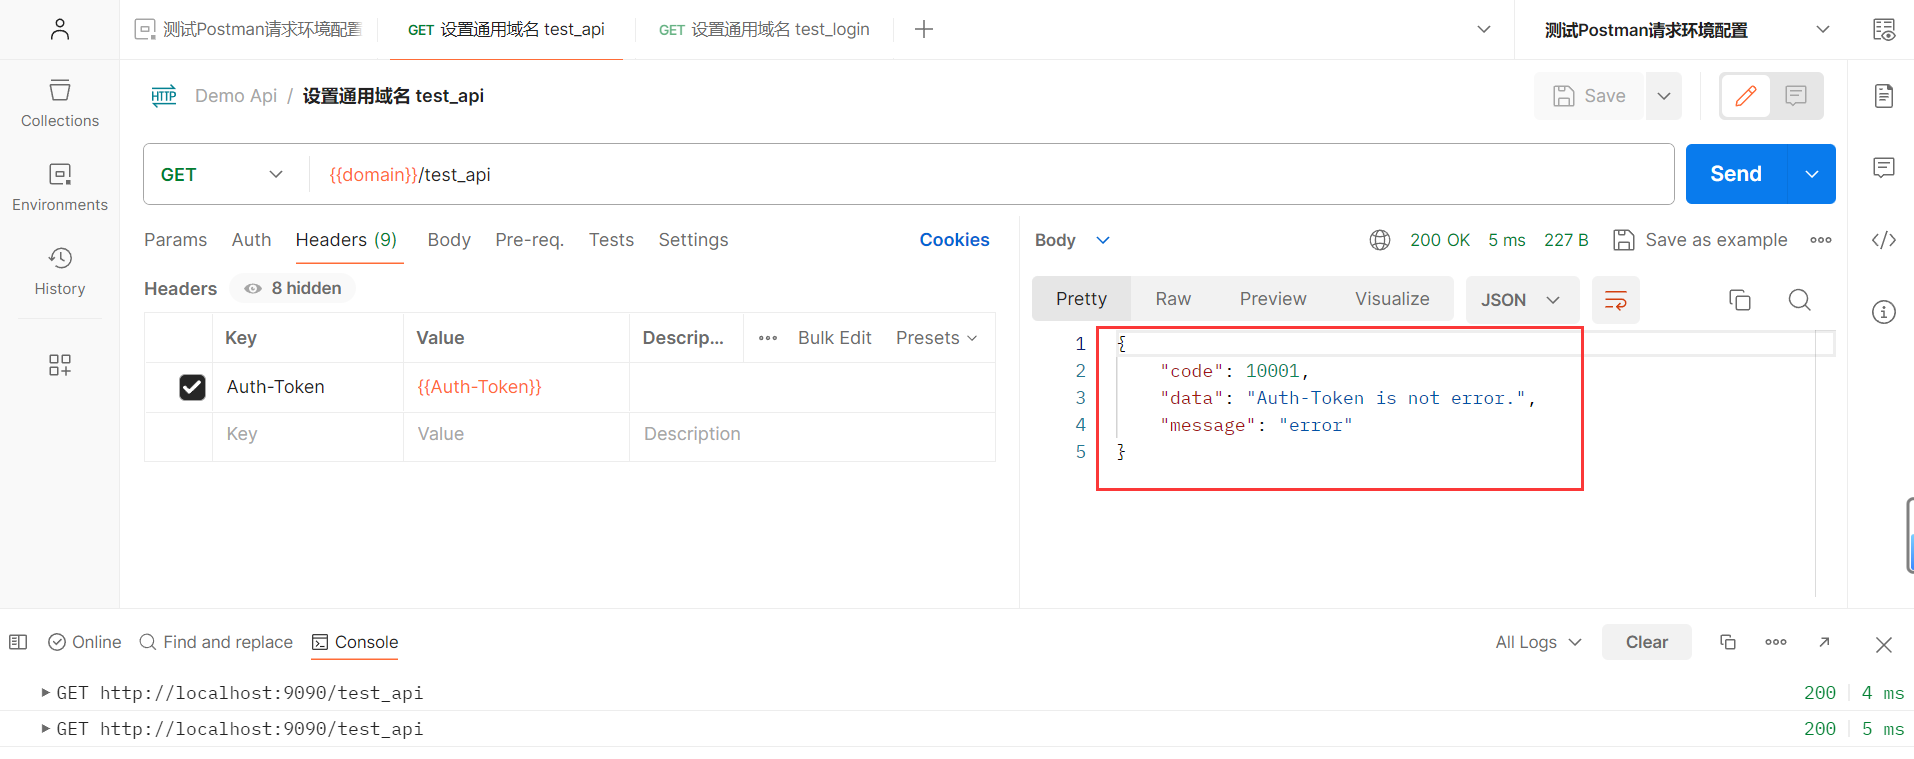Viewport: 1914px width, 759px height.
Task: Open response more options ellipsis
Action: tap(1821, 240)
